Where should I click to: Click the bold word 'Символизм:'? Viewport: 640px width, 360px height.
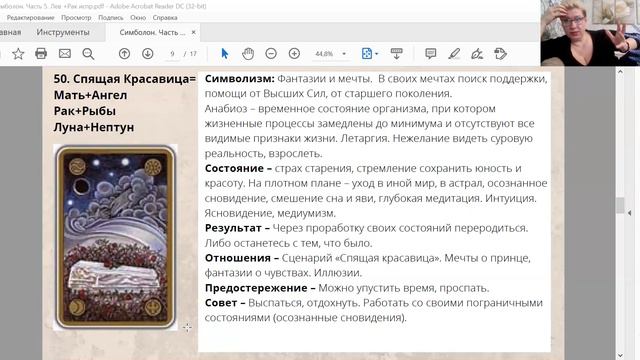[240, 78]
